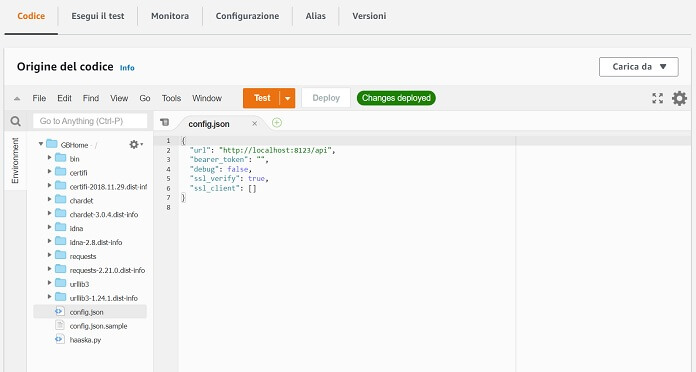
Task: Open the Go menu
Action: click(x=145, y=98)
